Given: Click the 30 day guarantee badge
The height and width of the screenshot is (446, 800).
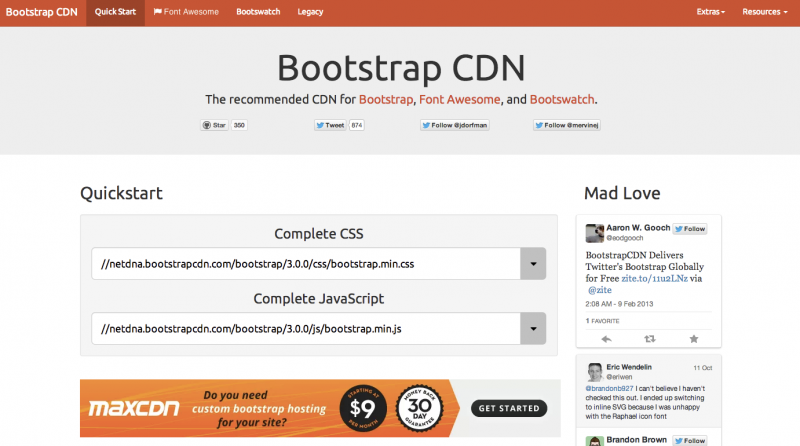Looking at the screenshot, I should (x=419, y=408).
